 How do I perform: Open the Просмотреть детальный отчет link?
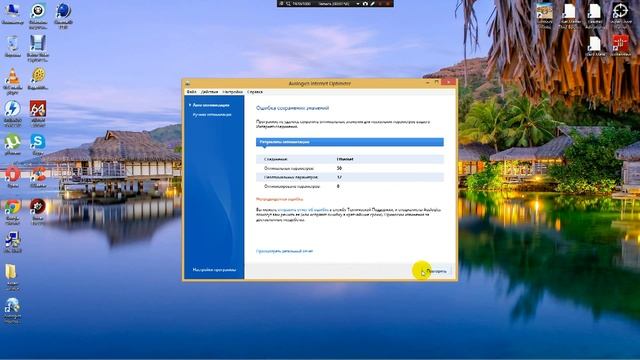[x=284, y=251]
